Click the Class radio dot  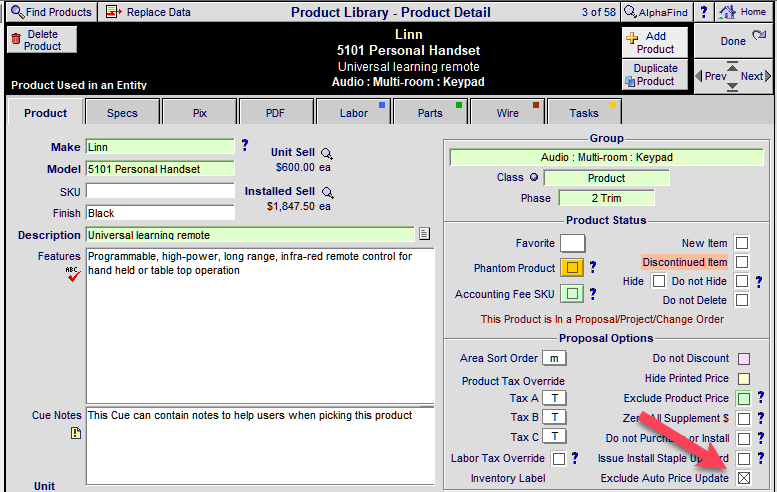[x=534, y=177]
